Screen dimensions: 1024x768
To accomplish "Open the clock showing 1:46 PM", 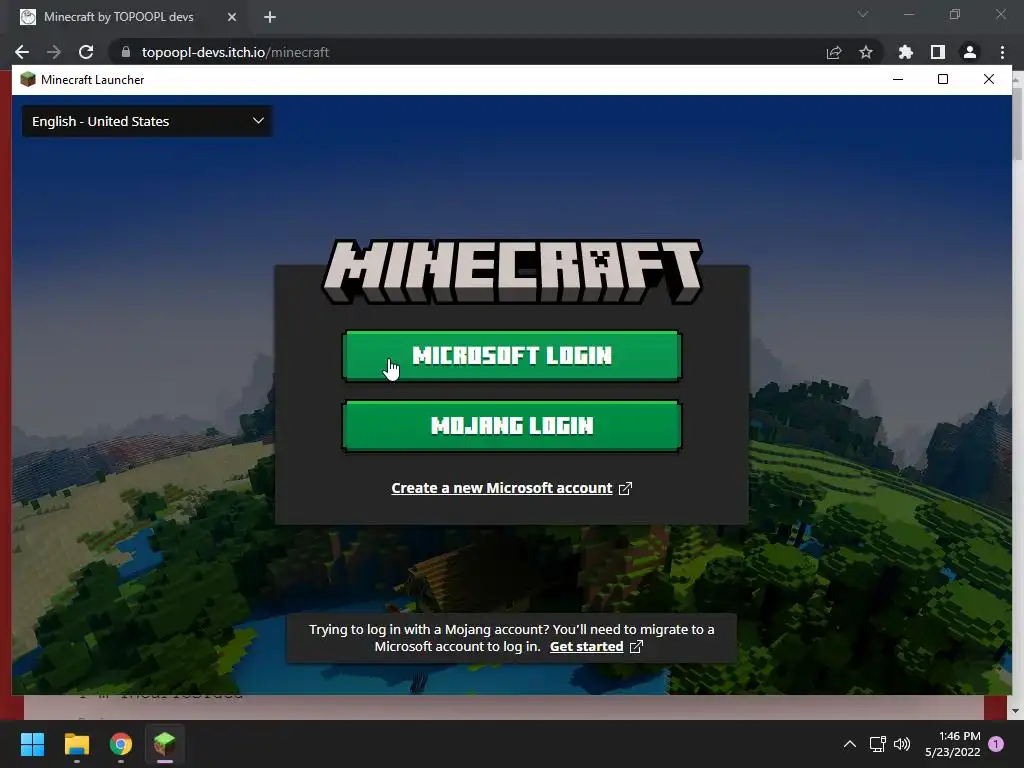I will 953,744.
